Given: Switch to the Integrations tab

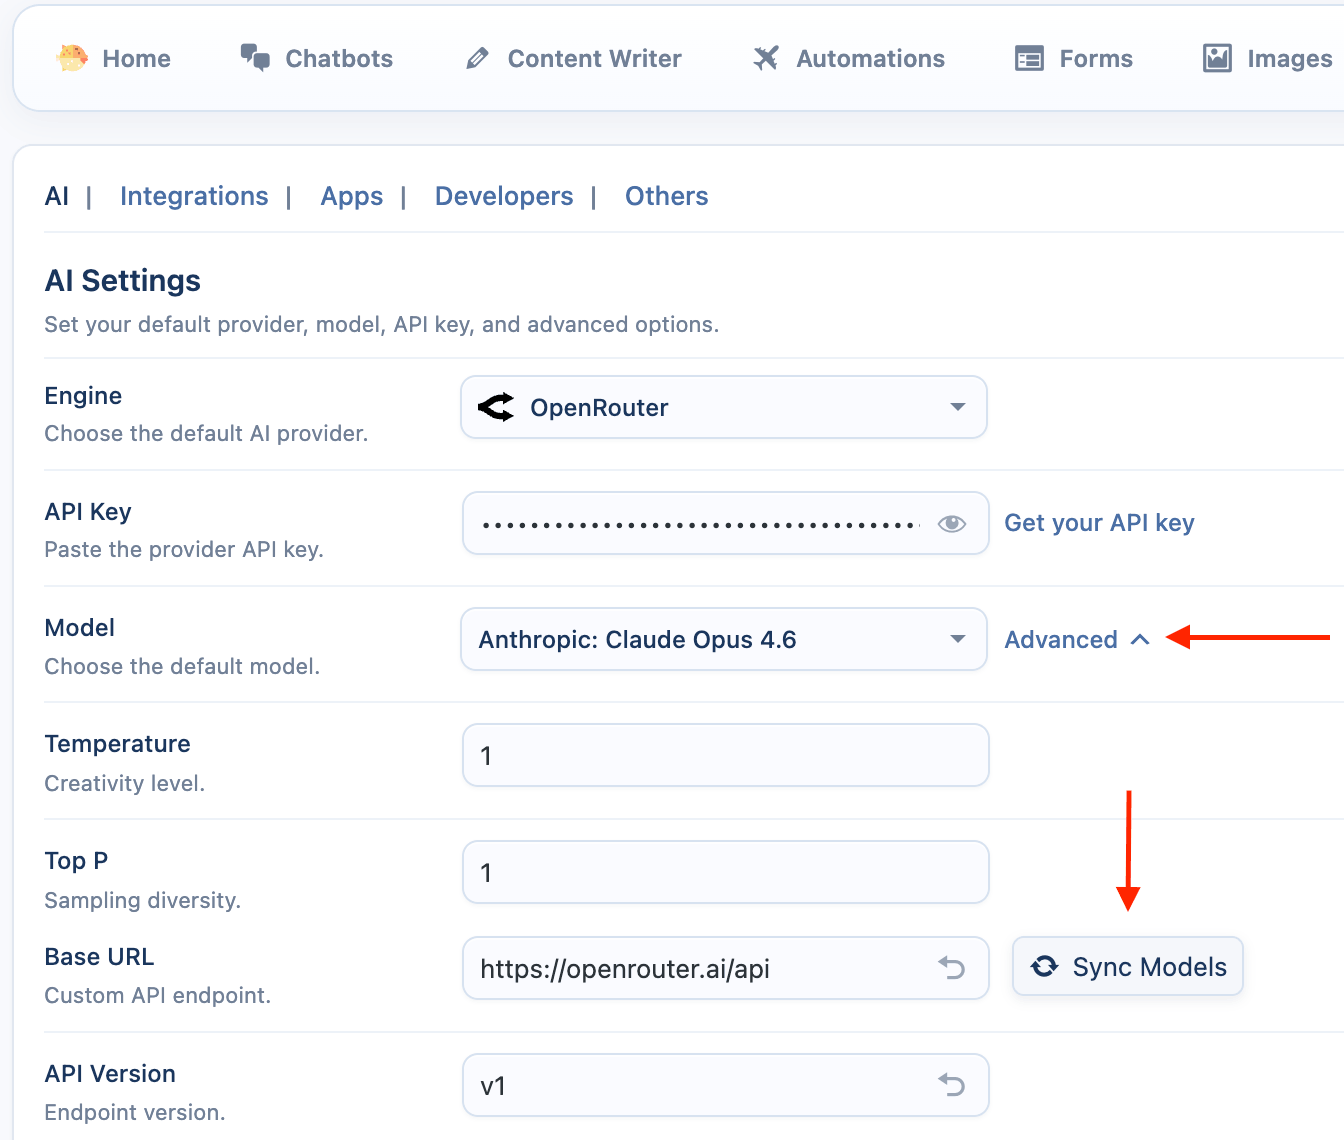Looking at the screenshot, I should [194, 196].
